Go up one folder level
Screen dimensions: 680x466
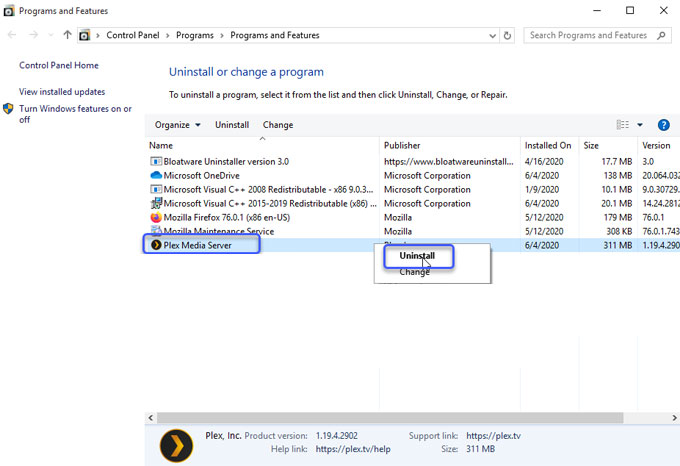click(x=67, y=35)
